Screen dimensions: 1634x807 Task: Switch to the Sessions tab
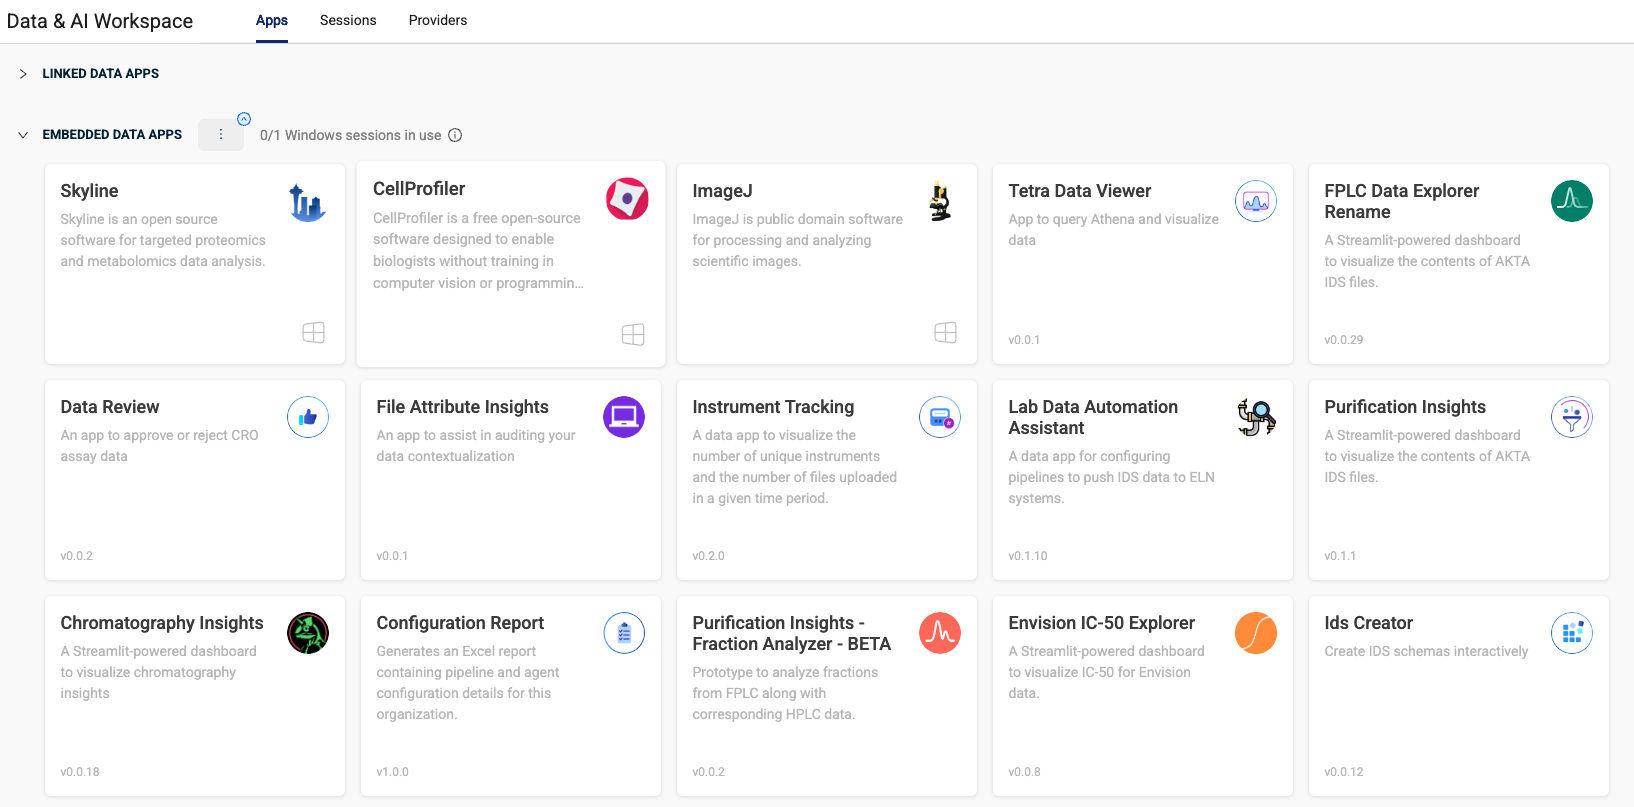click(x=348, y=20)
